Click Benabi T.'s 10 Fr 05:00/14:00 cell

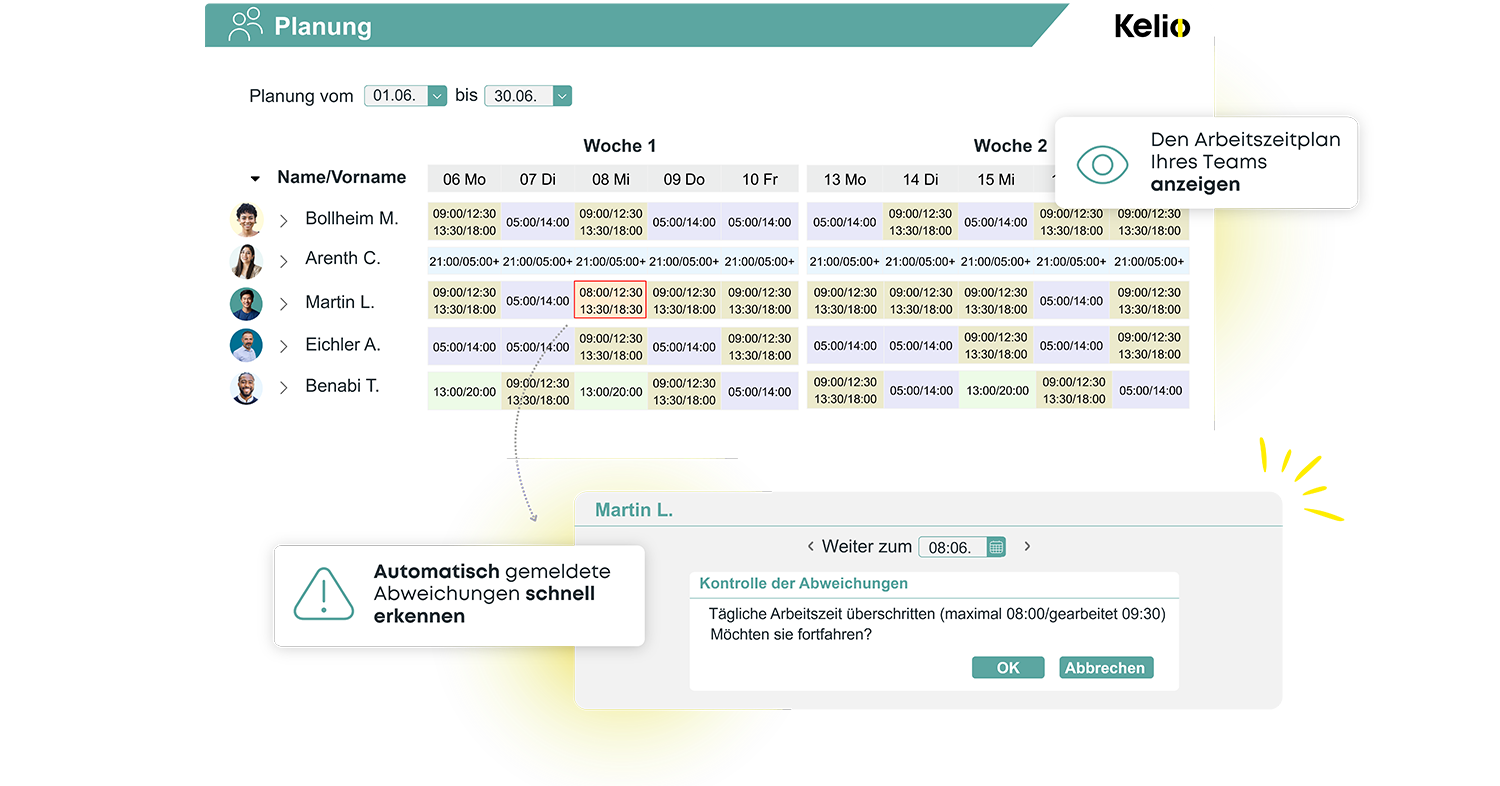[x=760, y=391]
